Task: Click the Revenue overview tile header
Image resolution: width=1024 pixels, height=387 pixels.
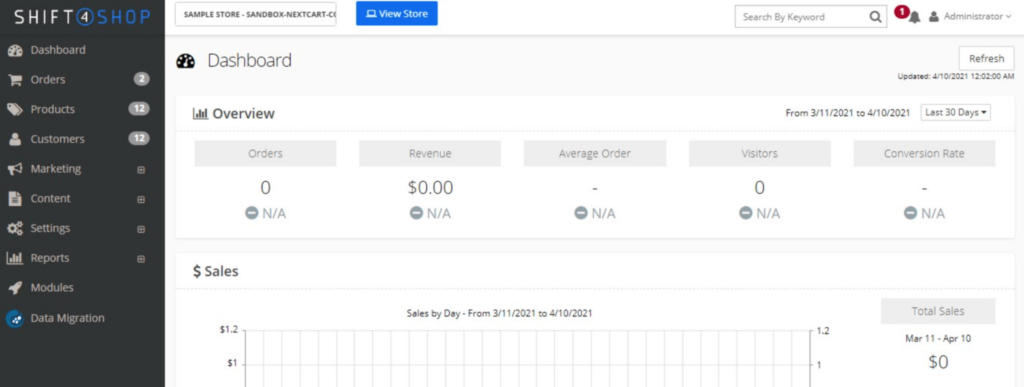Action: (430, 154)
